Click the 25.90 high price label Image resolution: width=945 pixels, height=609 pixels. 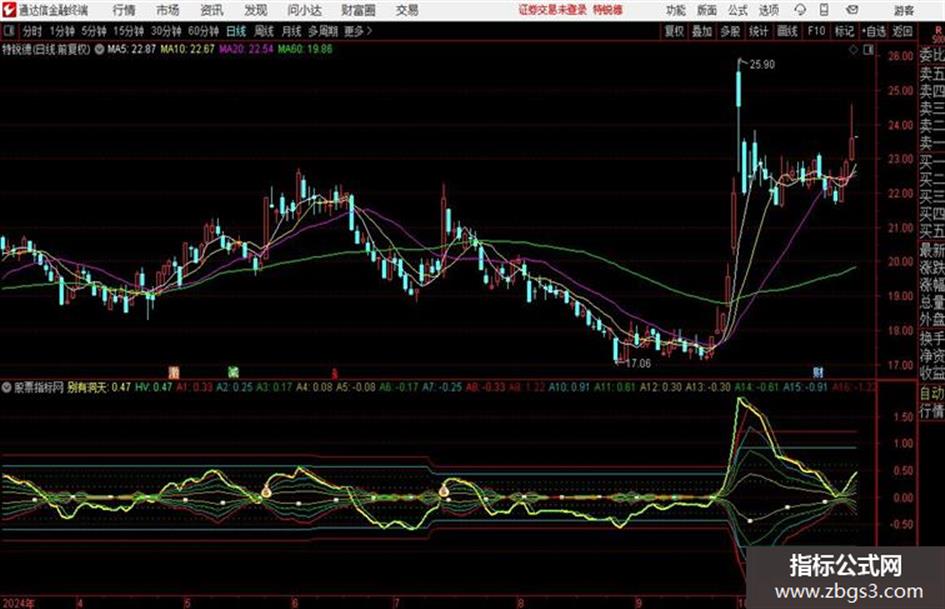762,65
